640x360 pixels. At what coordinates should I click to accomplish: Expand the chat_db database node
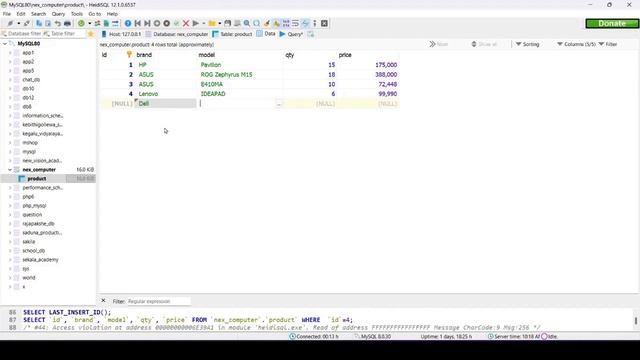(x=10, y=80)
